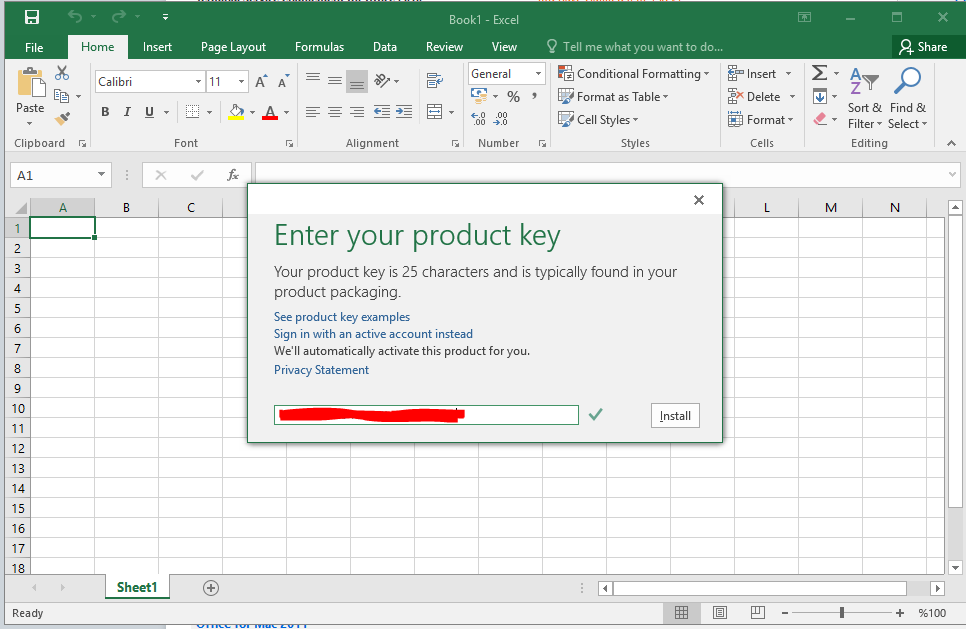Click the Share button
This screenshot has width=966, height=629.
coord(923,47)
